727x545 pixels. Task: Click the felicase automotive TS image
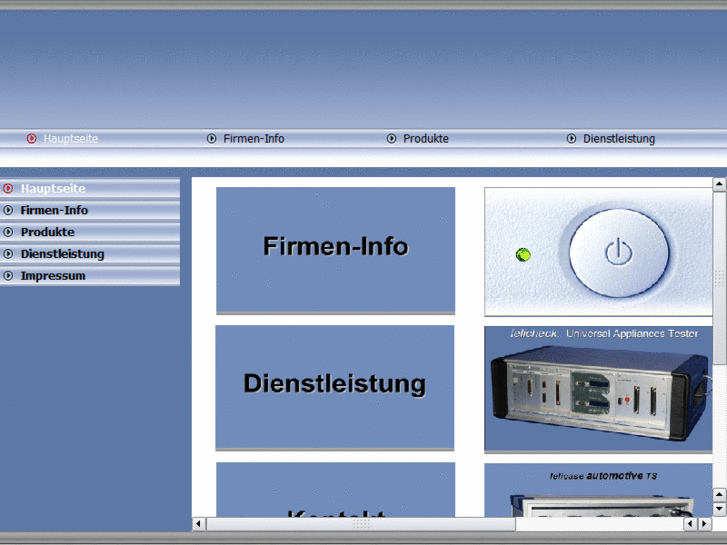click(x=598, y=490)
